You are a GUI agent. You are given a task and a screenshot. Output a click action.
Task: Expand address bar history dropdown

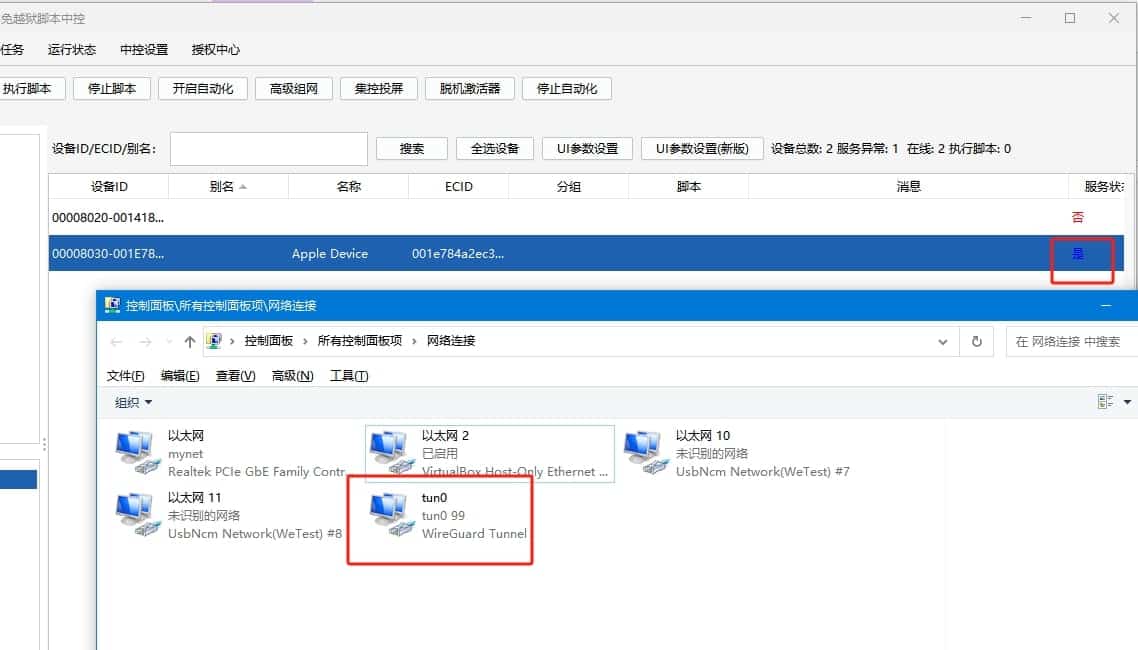pyautogui.click(x=943, y=342)
